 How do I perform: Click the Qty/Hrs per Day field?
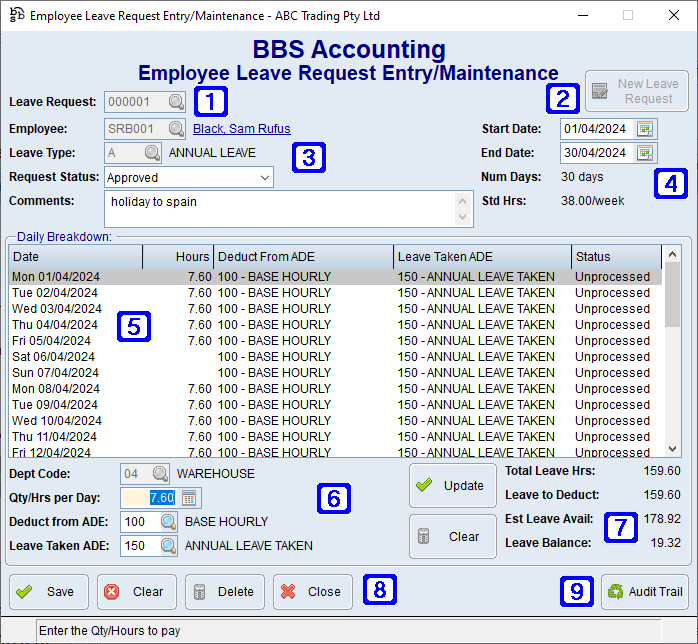click(148, 497)
